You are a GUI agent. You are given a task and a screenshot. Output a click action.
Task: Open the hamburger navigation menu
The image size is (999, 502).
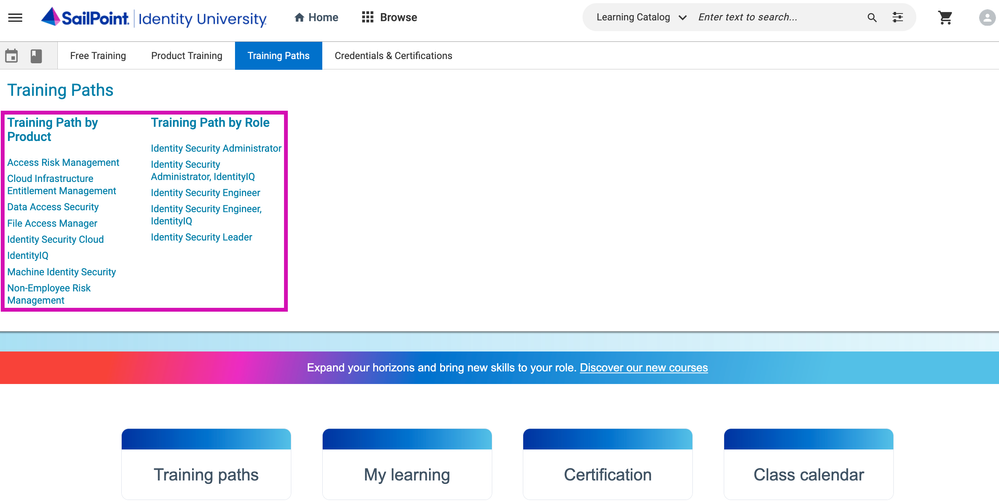(x=15, y=18)
